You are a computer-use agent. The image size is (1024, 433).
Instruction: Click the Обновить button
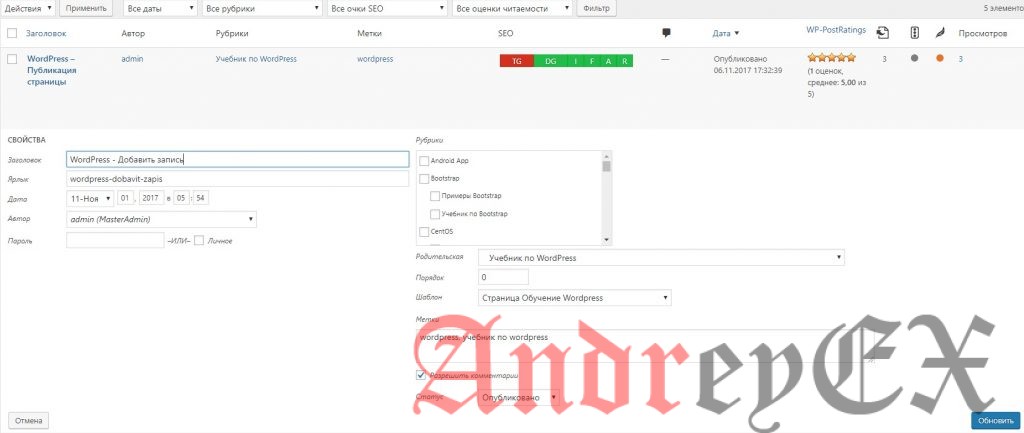tap(995, 421)
